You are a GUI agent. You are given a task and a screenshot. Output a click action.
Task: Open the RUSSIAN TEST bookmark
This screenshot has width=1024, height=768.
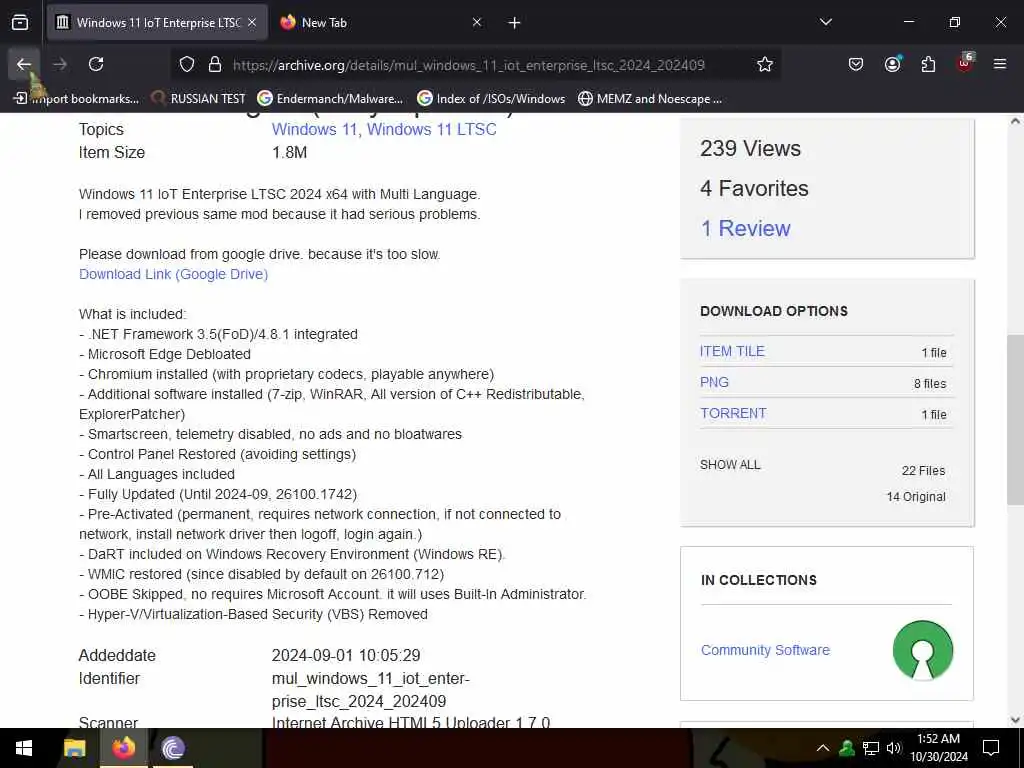(x=199, y=99)
